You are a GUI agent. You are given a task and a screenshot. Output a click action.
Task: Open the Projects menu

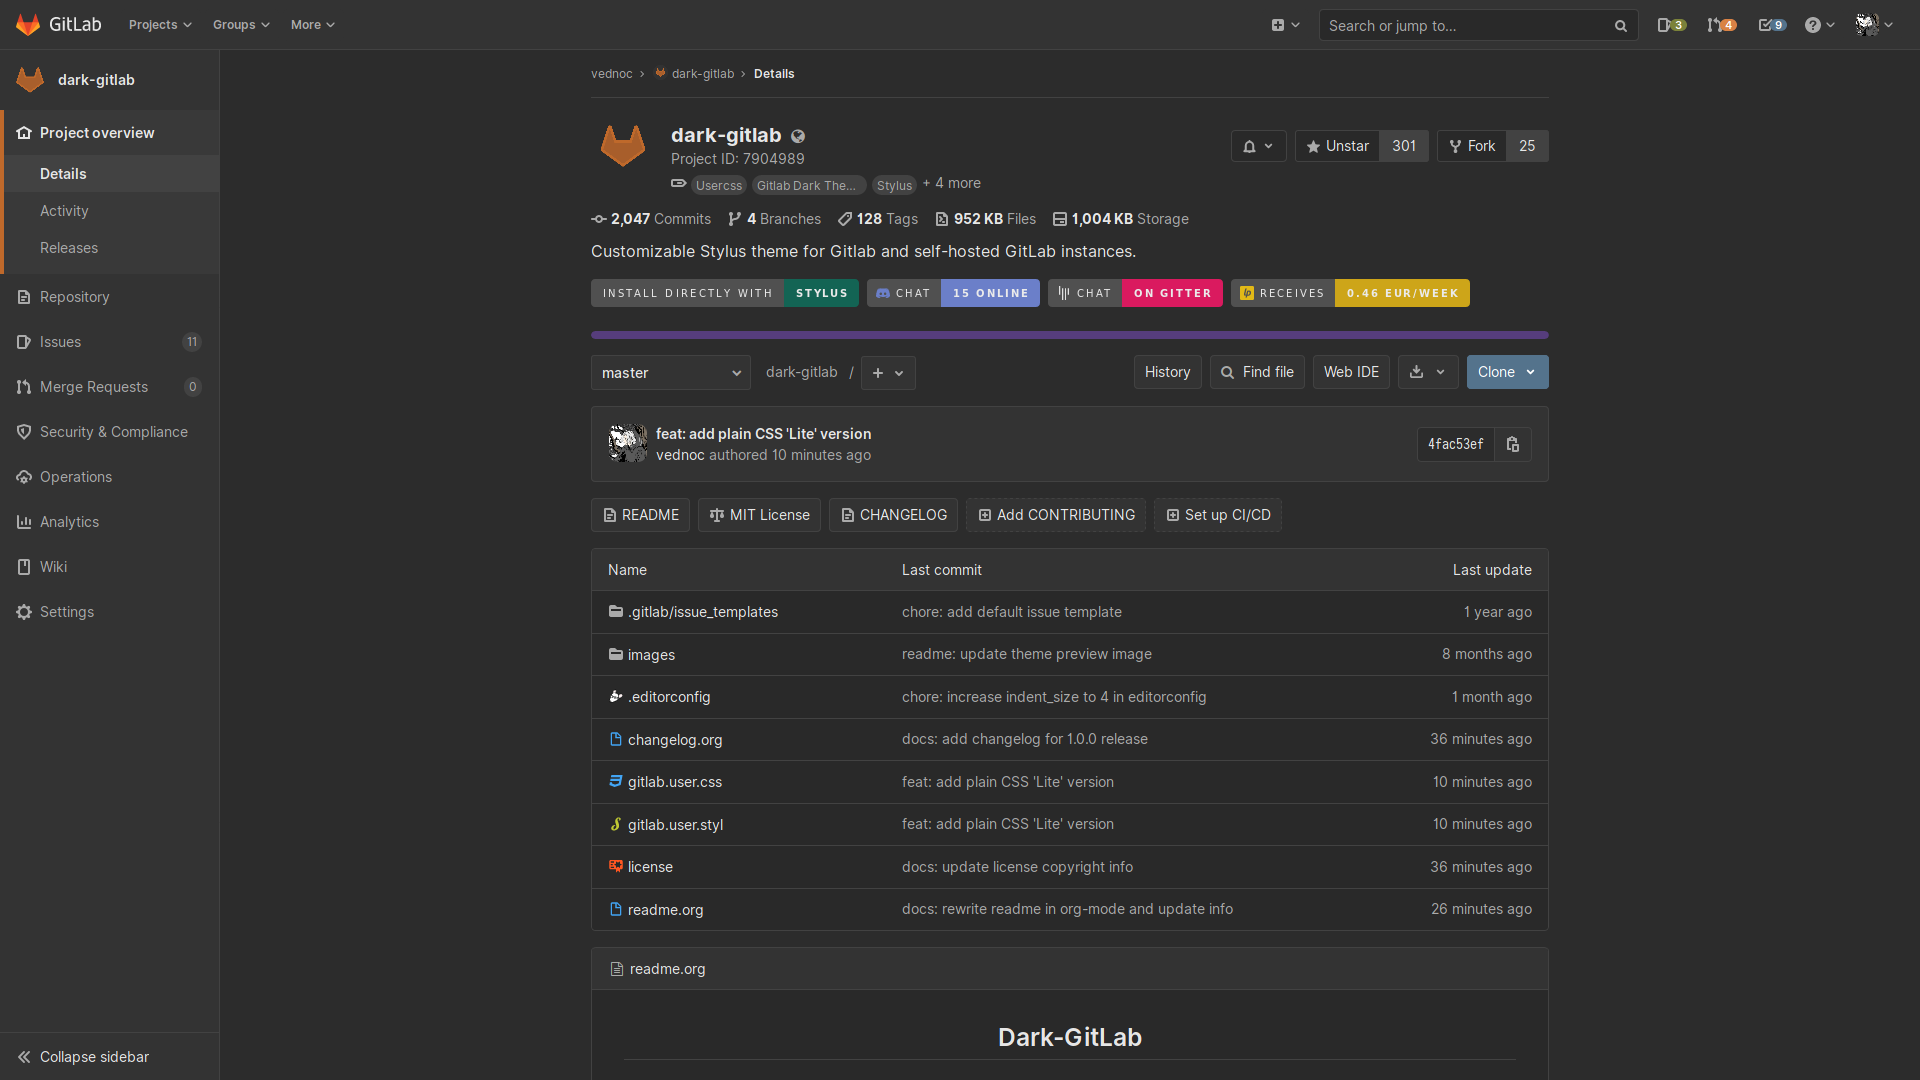coord(160,25)
